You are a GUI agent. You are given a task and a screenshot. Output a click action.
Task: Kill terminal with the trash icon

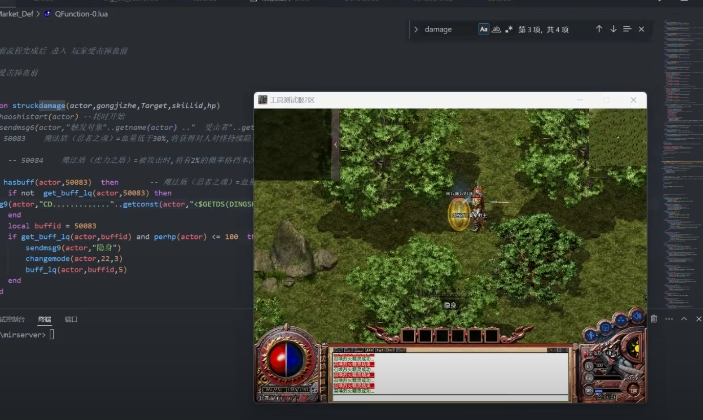coord(654,319)
